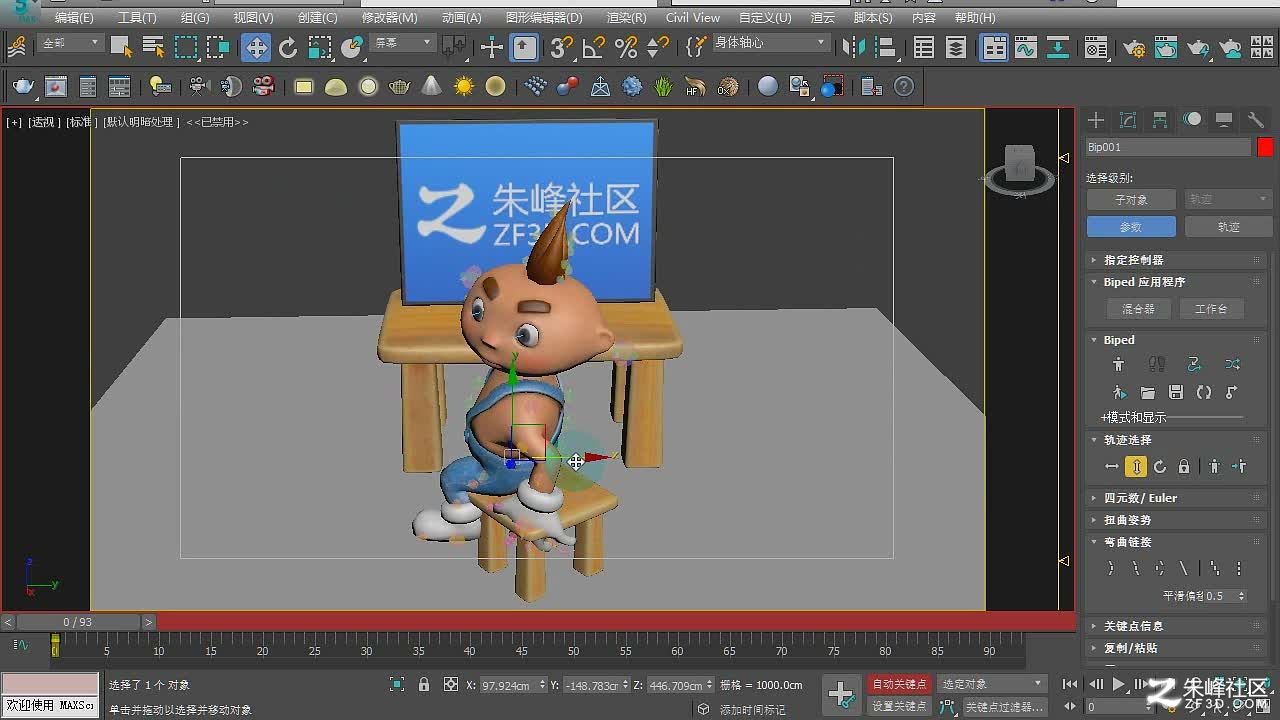Collapse the Biped 应用程序 rollout
The height and width of the screenshot is (720, 1280).
1176,282
